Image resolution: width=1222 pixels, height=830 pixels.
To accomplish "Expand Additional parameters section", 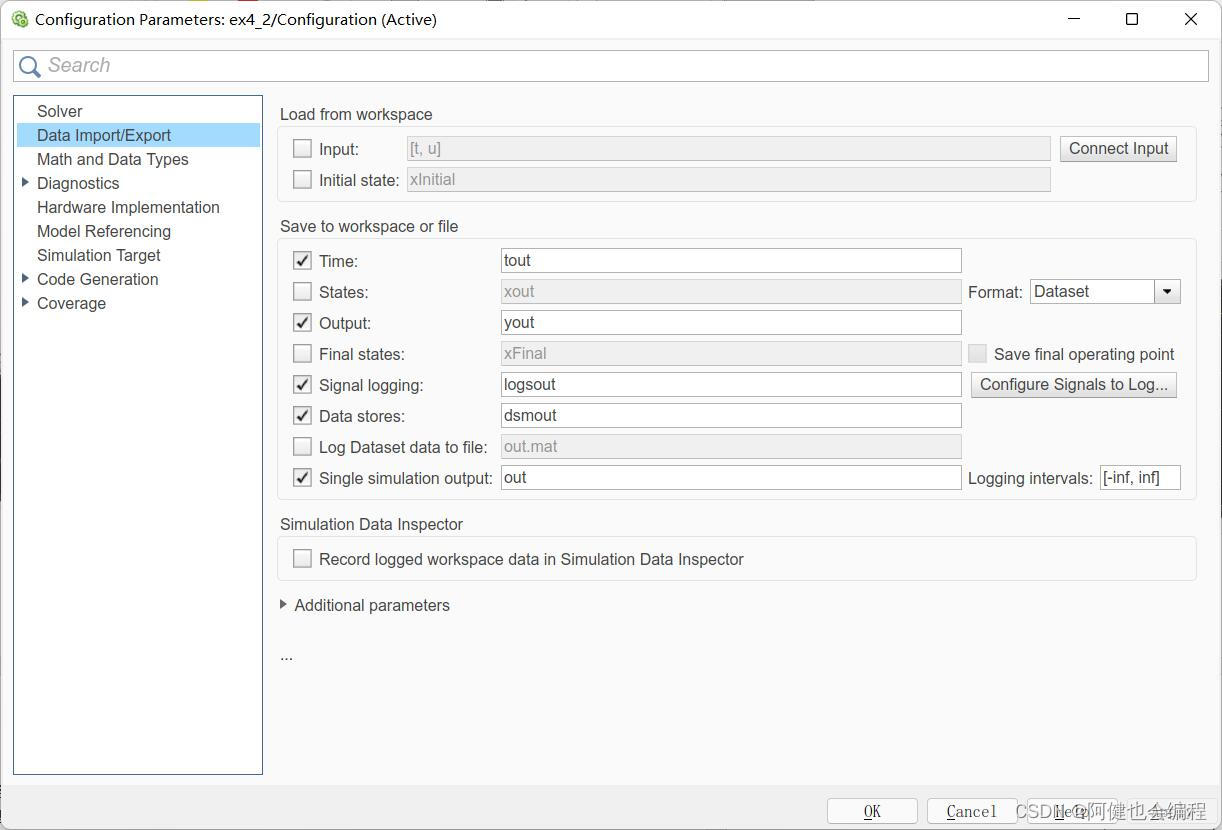I will (x=284, y=605).
